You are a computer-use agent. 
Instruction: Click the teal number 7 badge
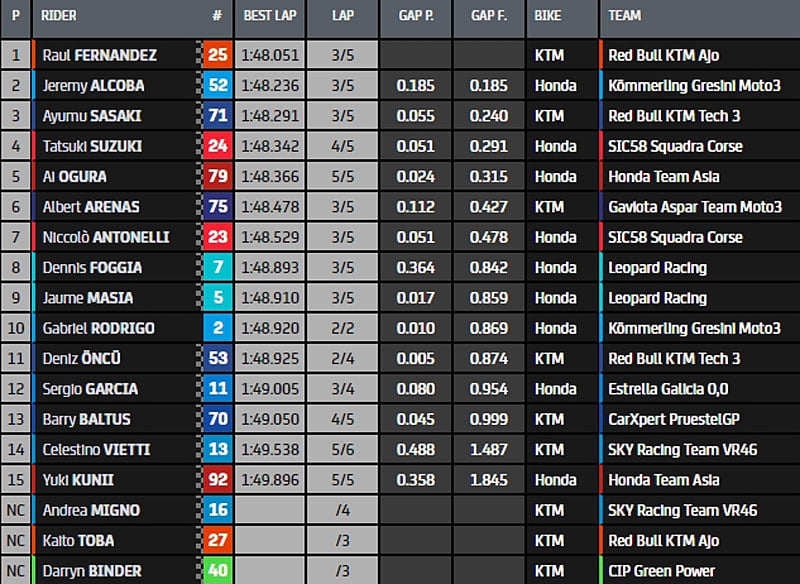[218, 268]
